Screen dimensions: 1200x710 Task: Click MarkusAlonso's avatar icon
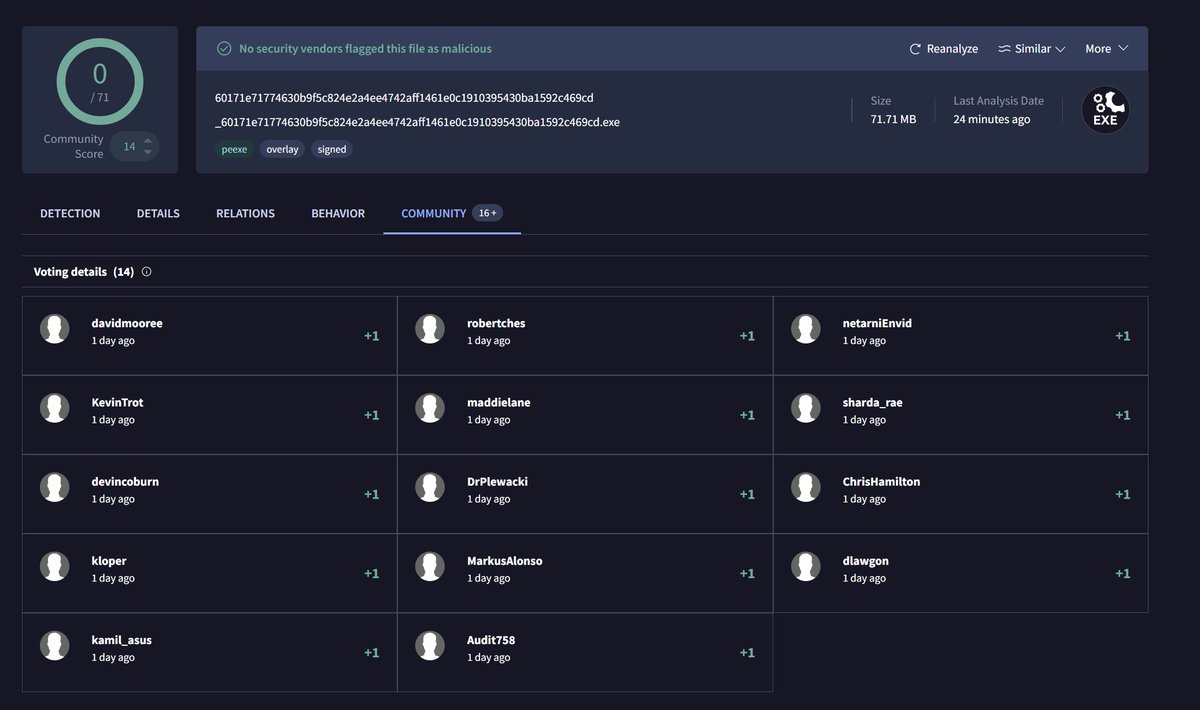430,567
